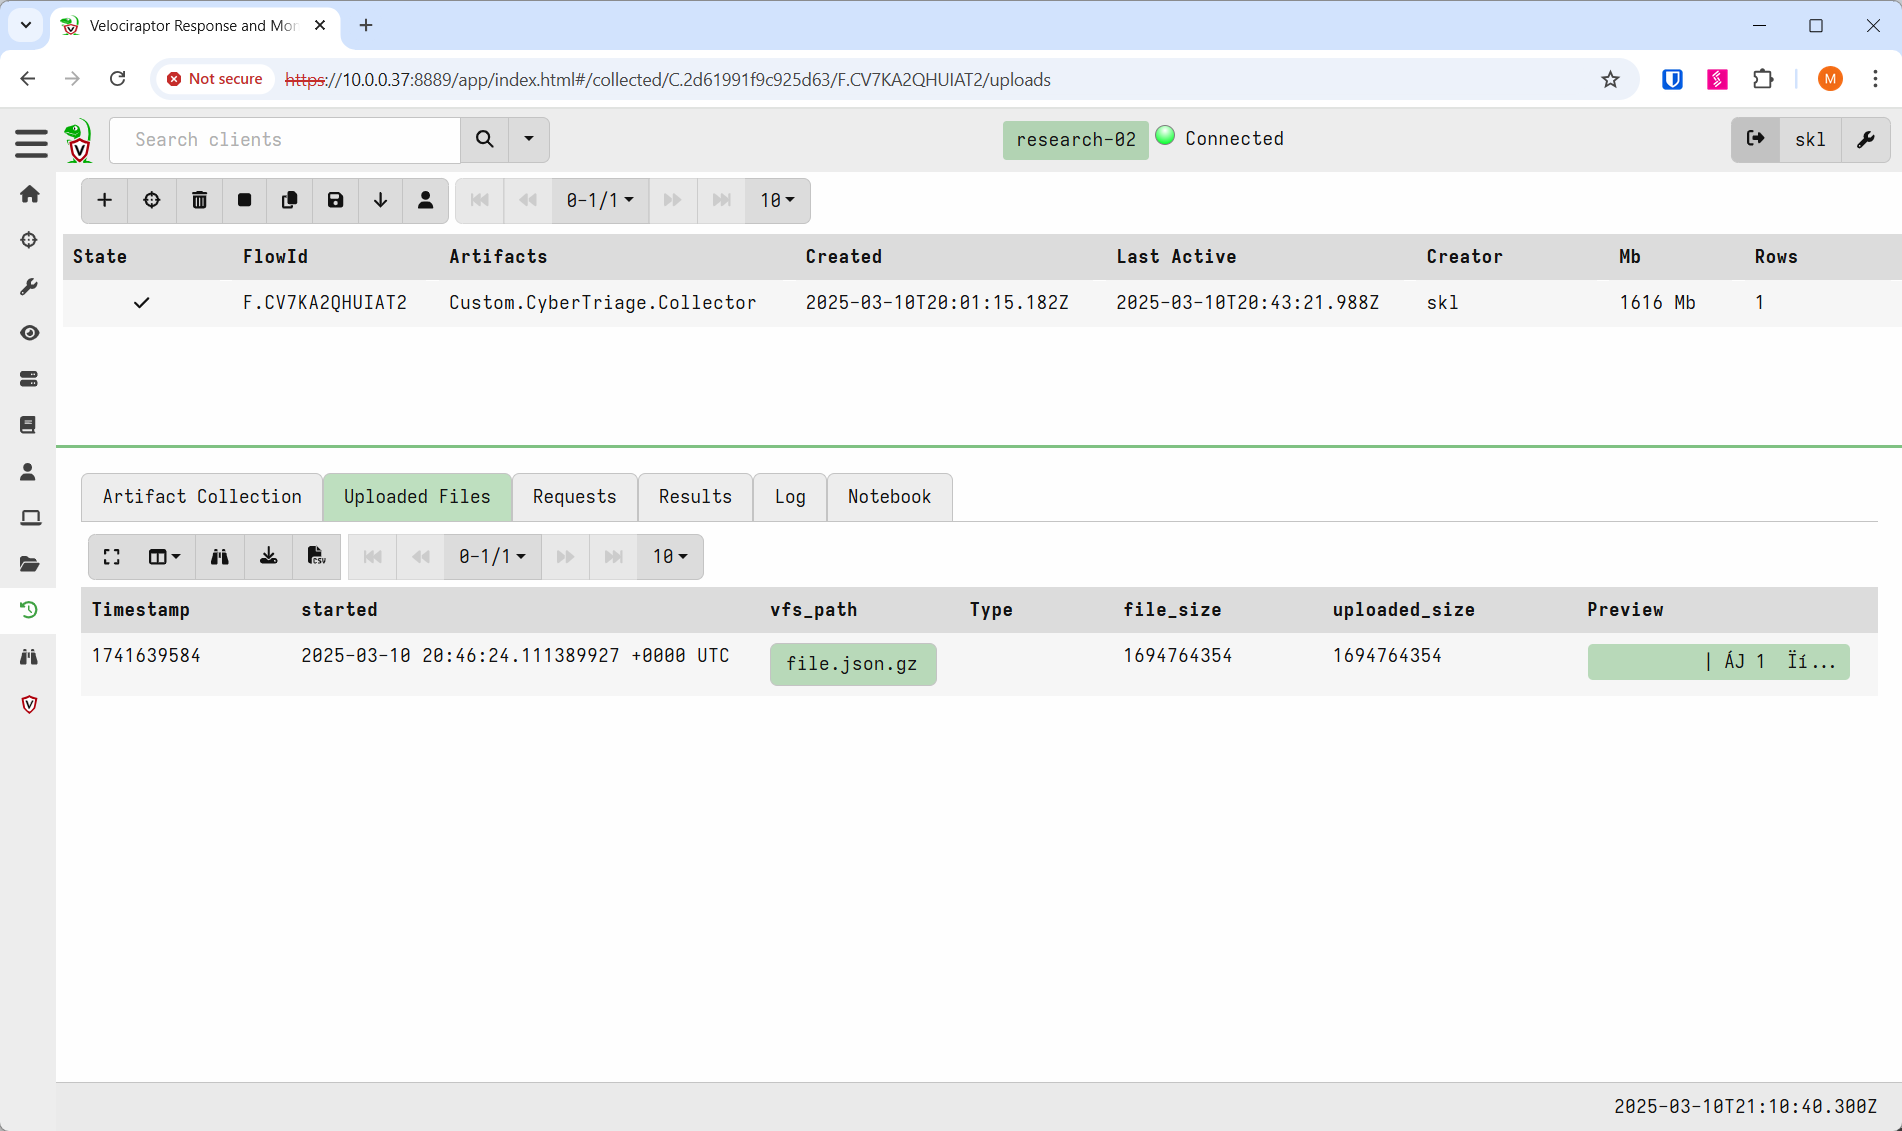Toggle the binoculars filter in the files toolbar
This screenshot has height=1131, width=1902.
click(x=219, y=556)
